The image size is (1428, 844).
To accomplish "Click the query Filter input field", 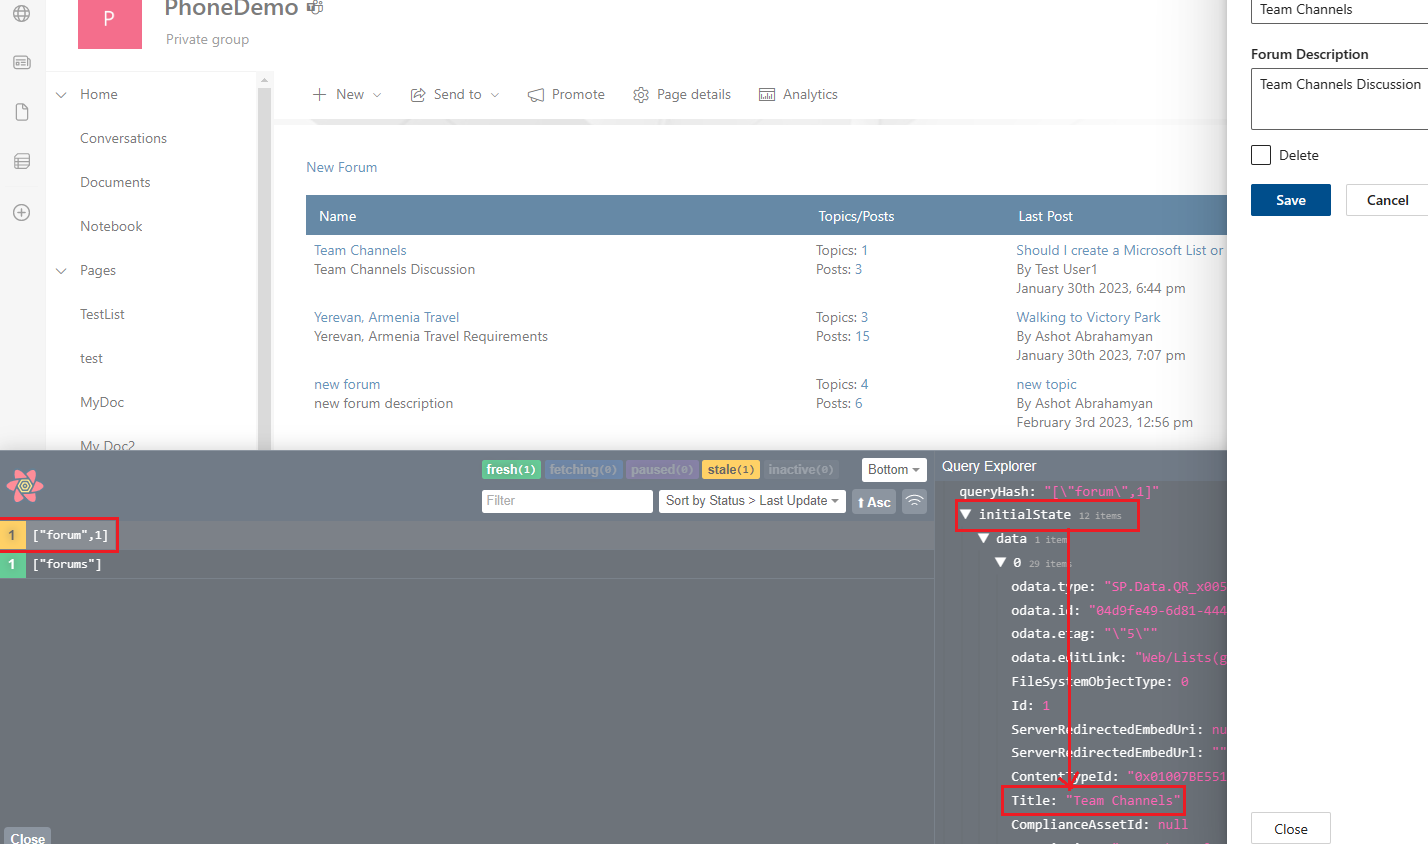I will point(566,501).
